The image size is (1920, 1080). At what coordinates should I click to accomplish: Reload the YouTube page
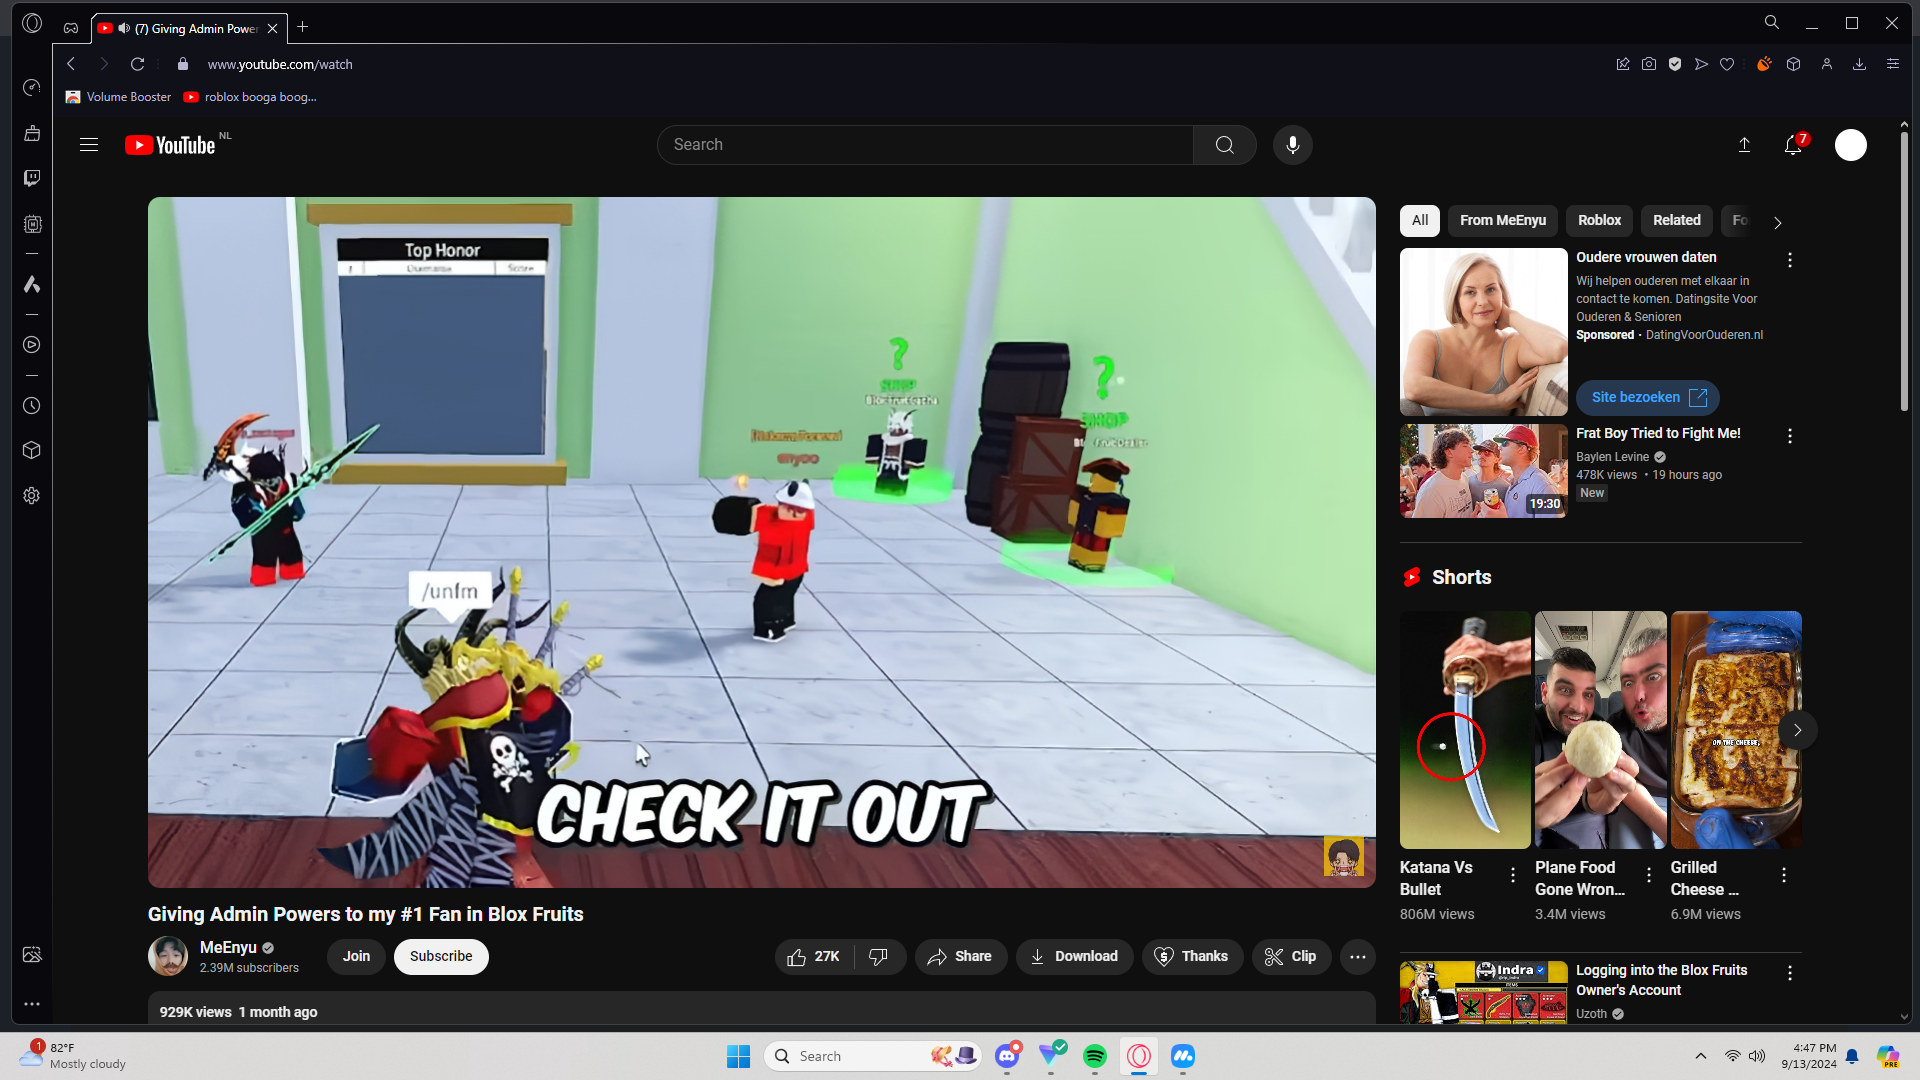point(138,64)
